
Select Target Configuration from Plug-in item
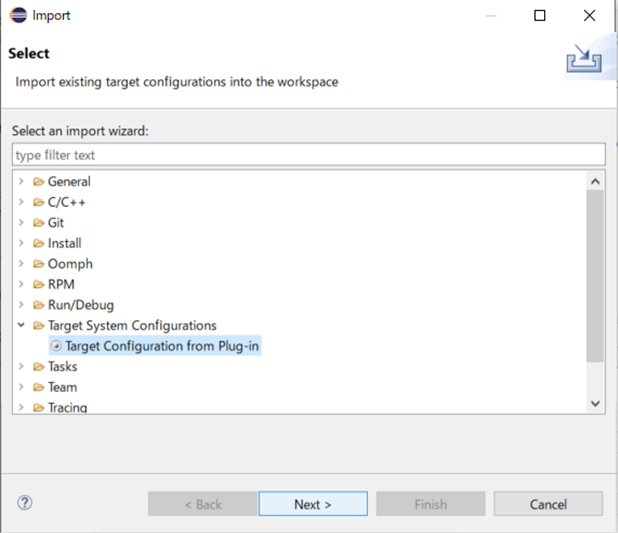click(x=162, y=346)
